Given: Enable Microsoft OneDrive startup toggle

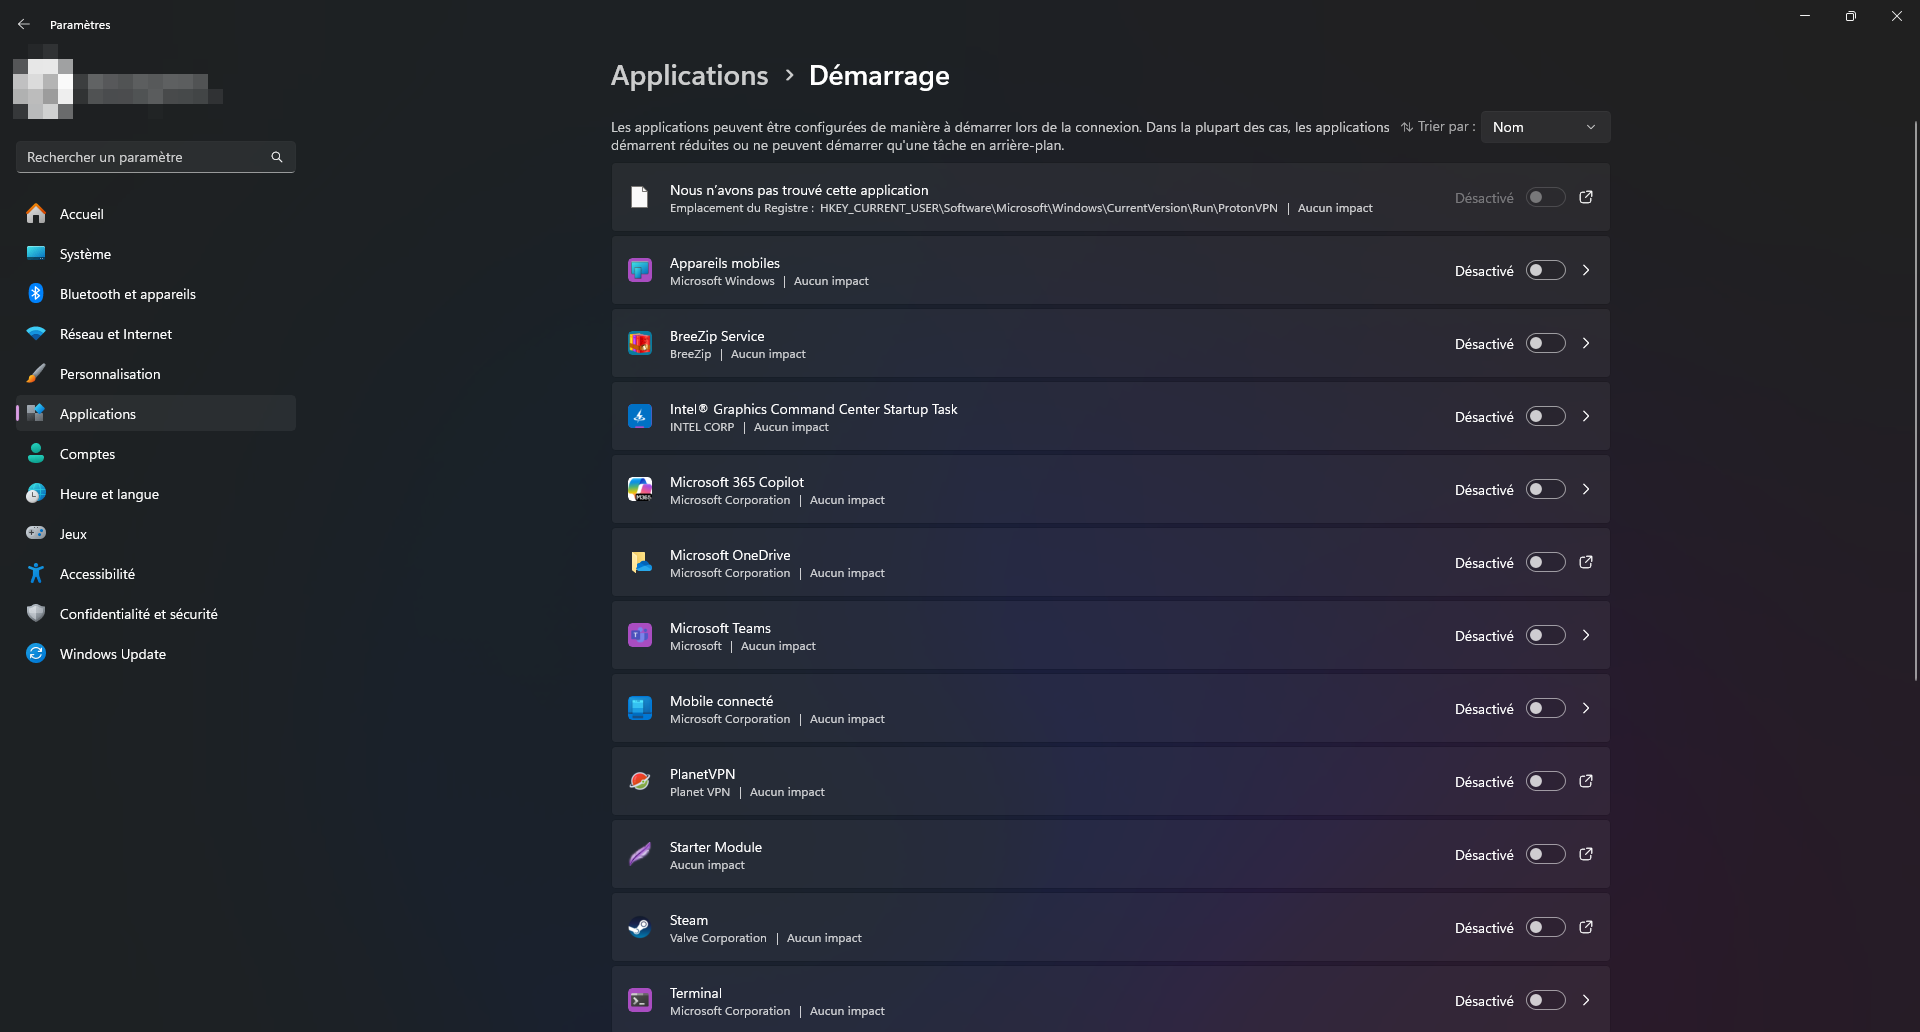Looking at the screenshot, I should tap(1545, 562).
